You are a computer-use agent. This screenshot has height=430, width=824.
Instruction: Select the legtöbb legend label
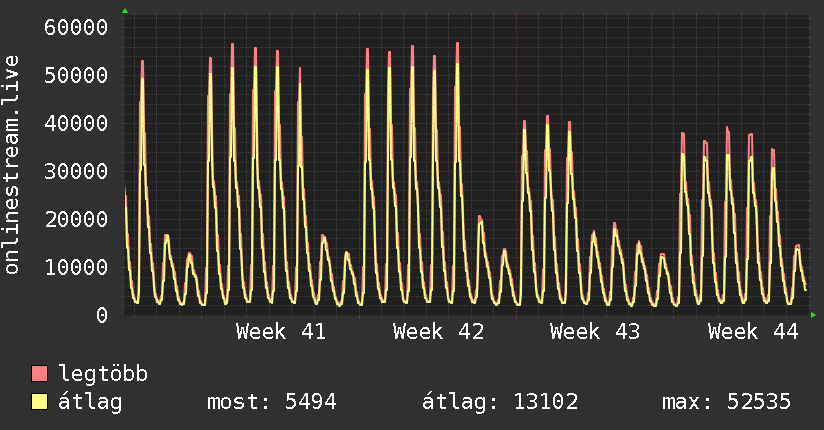(x=103, y=375)
